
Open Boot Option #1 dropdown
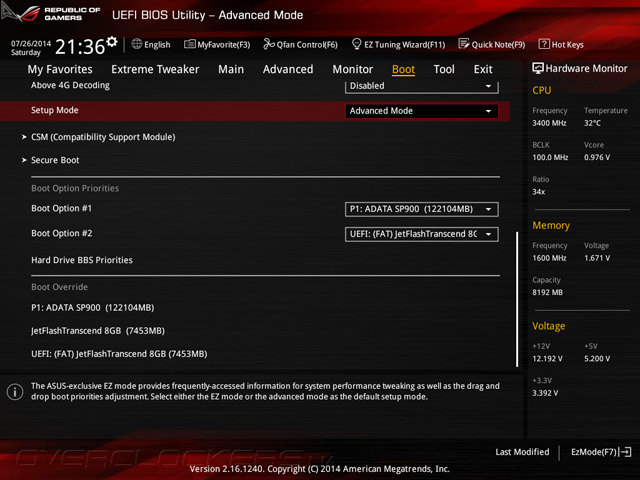click(x=422, y=209)
